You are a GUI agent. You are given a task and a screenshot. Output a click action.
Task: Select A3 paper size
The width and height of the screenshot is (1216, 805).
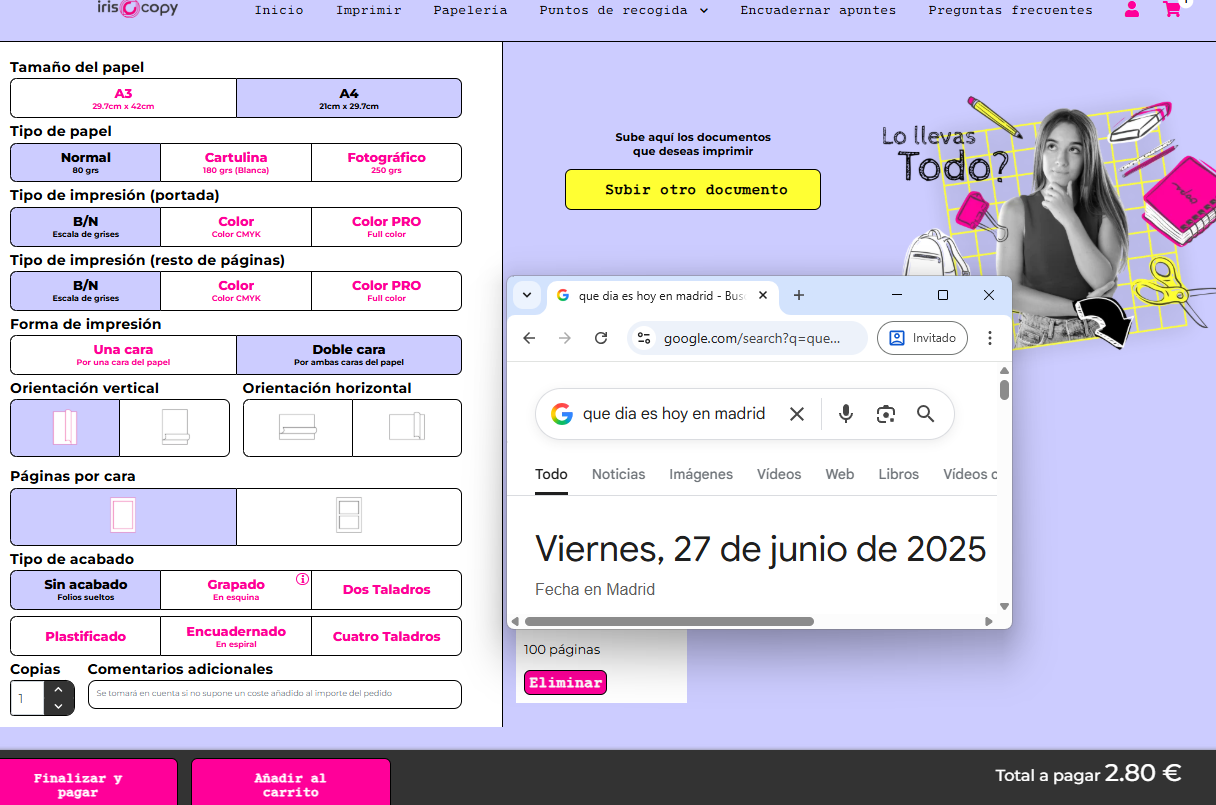click(123, 98)
